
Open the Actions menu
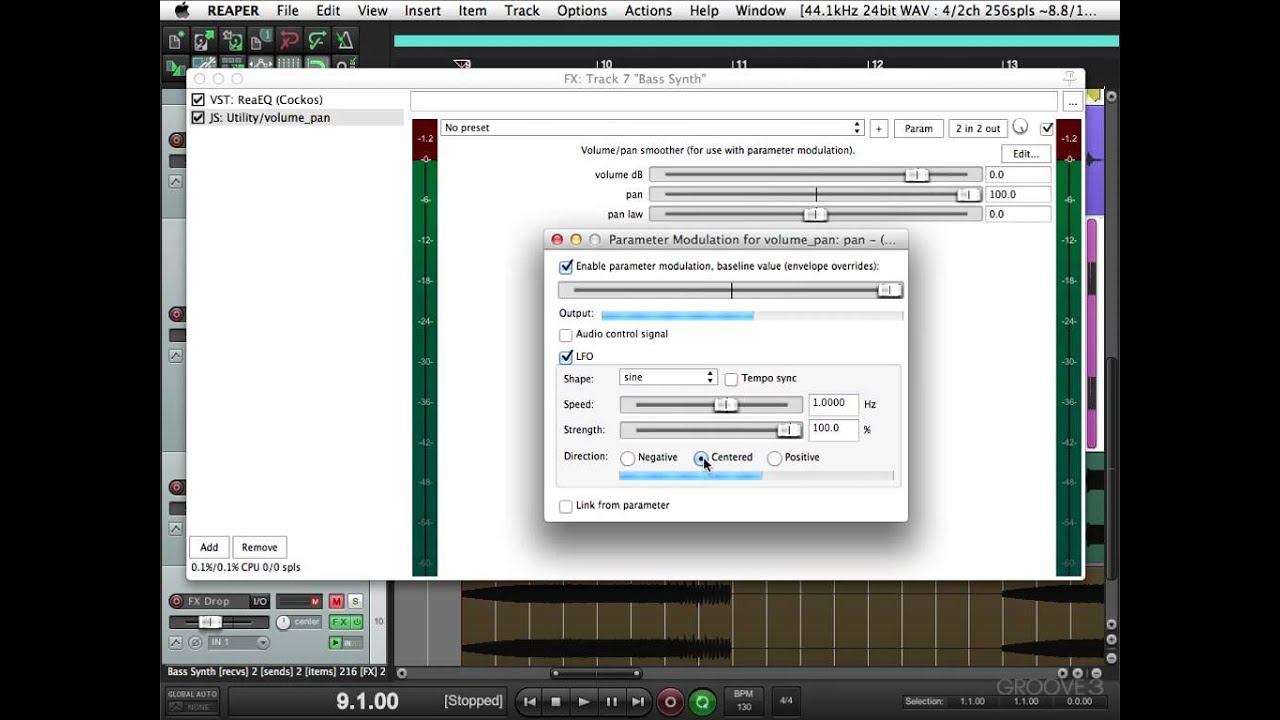tap(648, 11)
